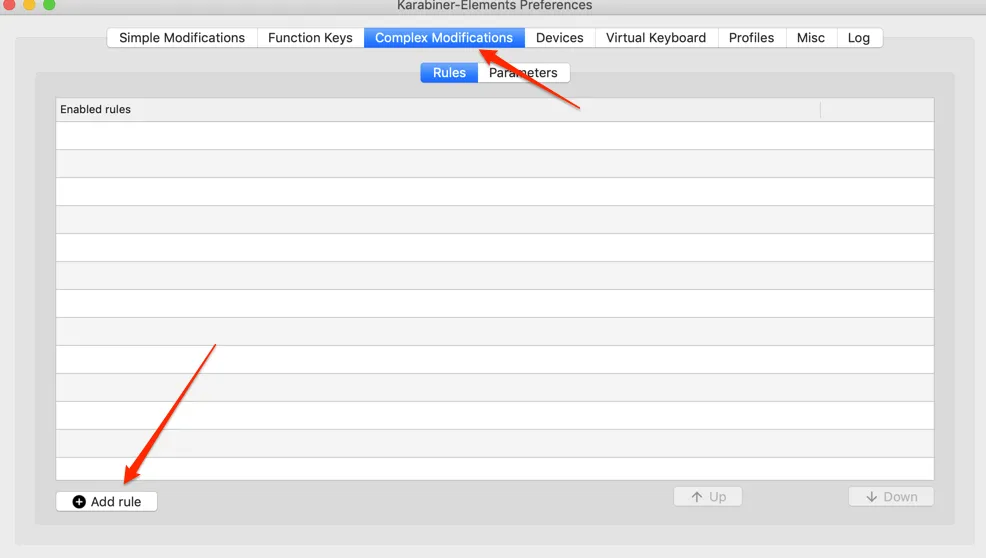
Task: Click the Add rule button
Action: pyautogui.click(x=107, y=502)
